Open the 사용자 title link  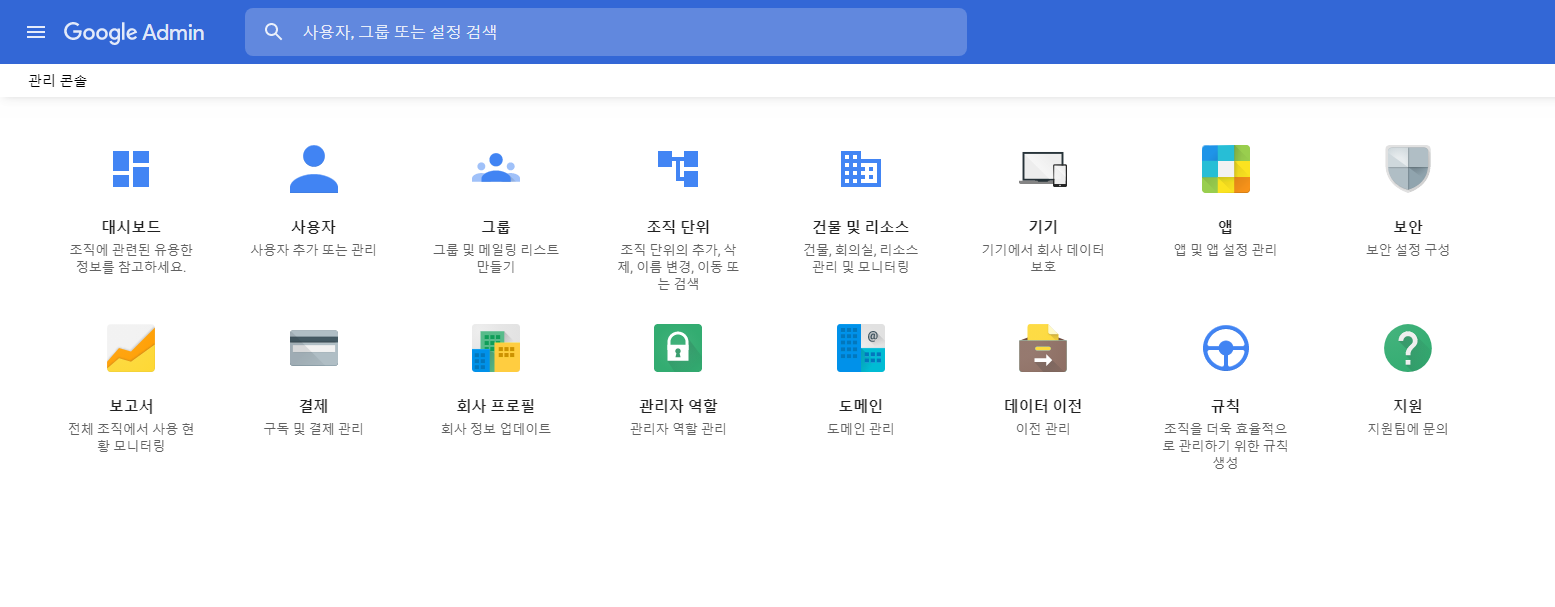click(x=314, y=227)
